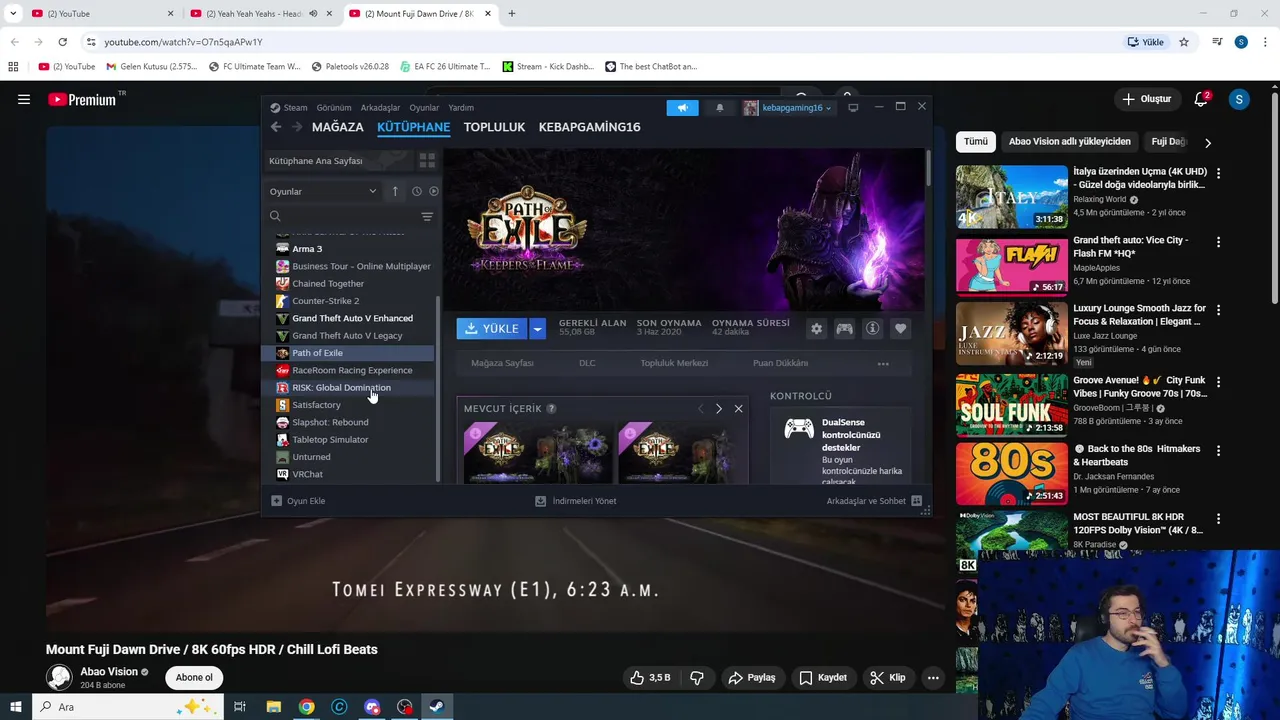Close the Mevcut İçerik panel
Image resolution: width=1280 pixels, height=720 pixels.
tap(738, 409)
